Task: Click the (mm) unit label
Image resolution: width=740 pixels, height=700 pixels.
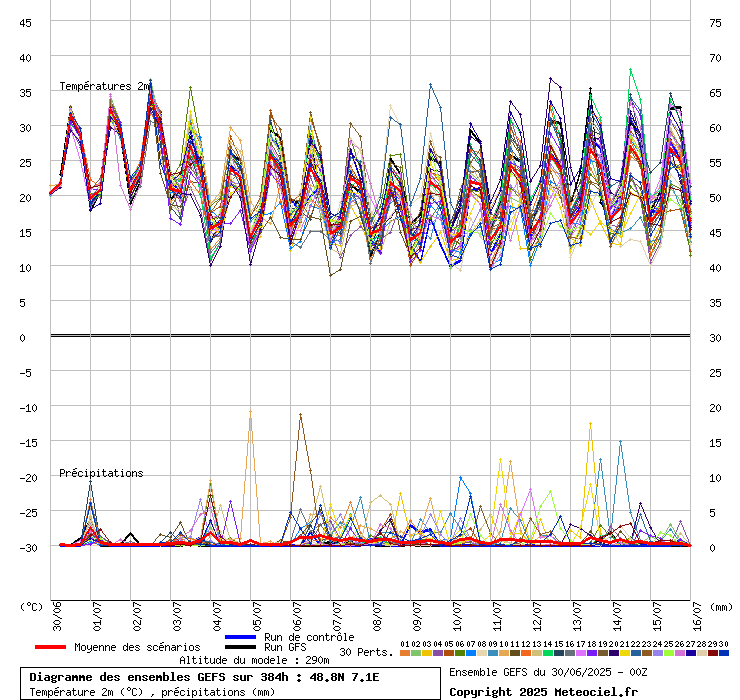Action: coord(722,607)
